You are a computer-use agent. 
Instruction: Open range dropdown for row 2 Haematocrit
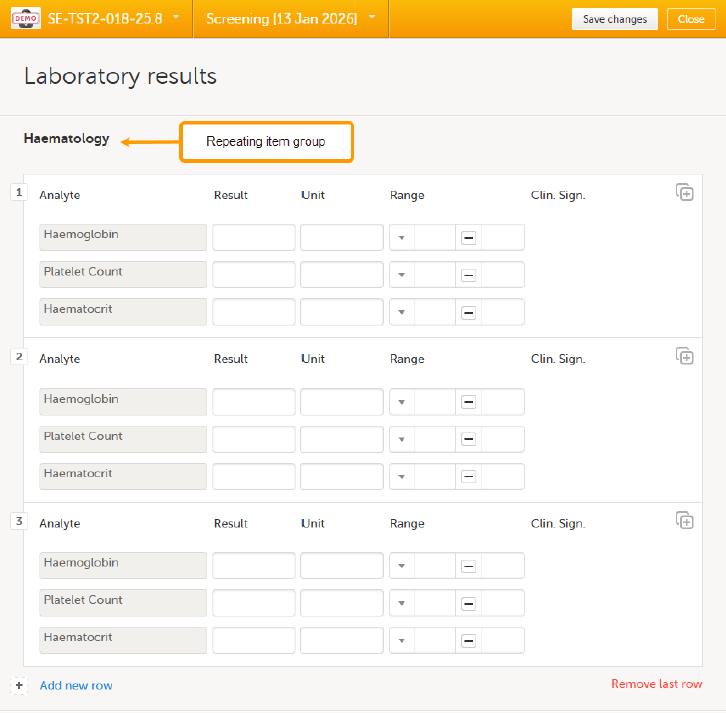[x=401, y=477]
